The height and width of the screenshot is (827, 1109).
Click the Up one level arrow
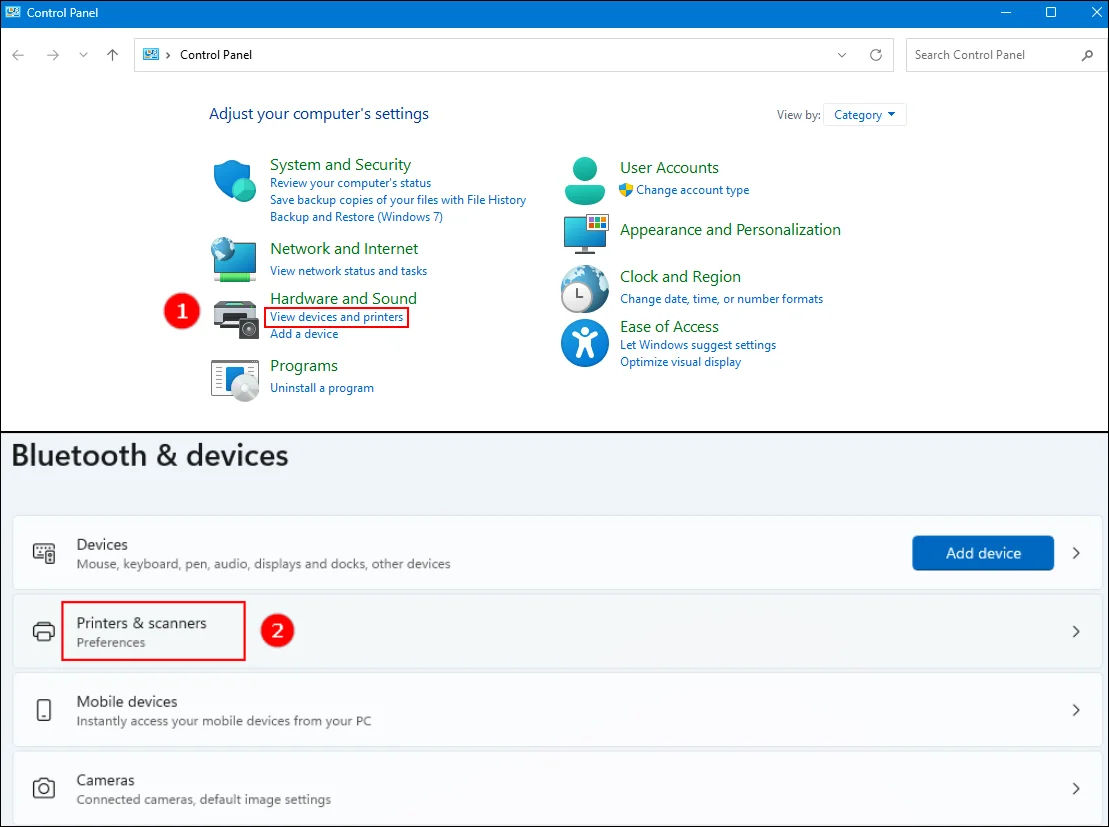(x=112, y=55)
